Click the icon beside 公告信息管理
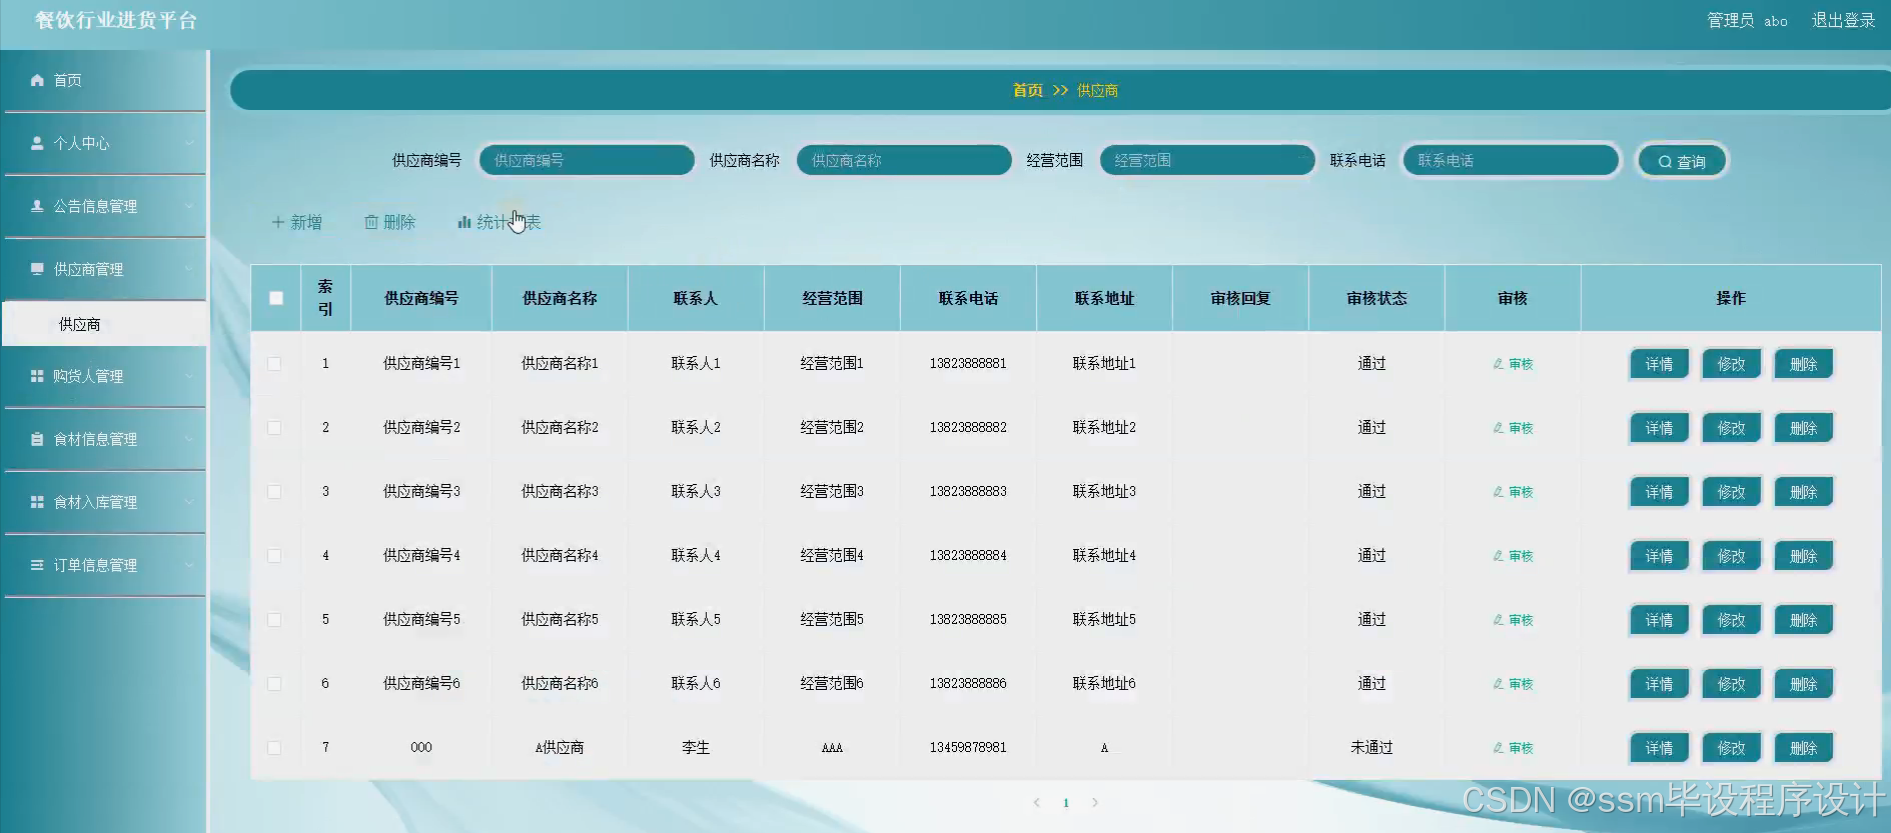Image resolution: width=1891 pixels, height=833 pixels. [x=37, y=206]
